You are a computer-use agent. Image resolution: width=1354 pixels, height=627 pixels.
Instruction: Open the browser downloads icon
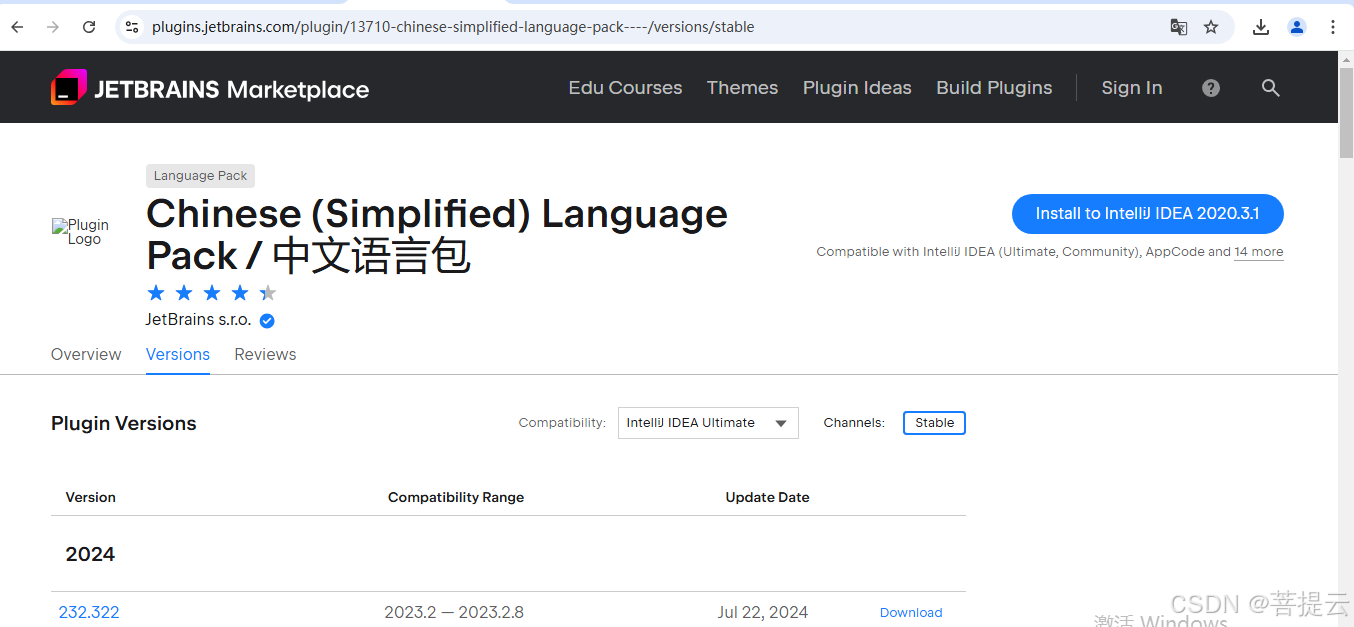coord(1261,27)
